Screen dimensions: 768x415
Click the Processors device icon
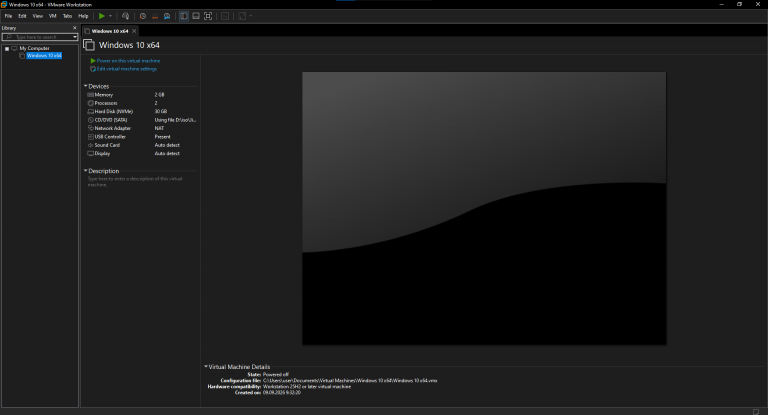coord(91,103)
